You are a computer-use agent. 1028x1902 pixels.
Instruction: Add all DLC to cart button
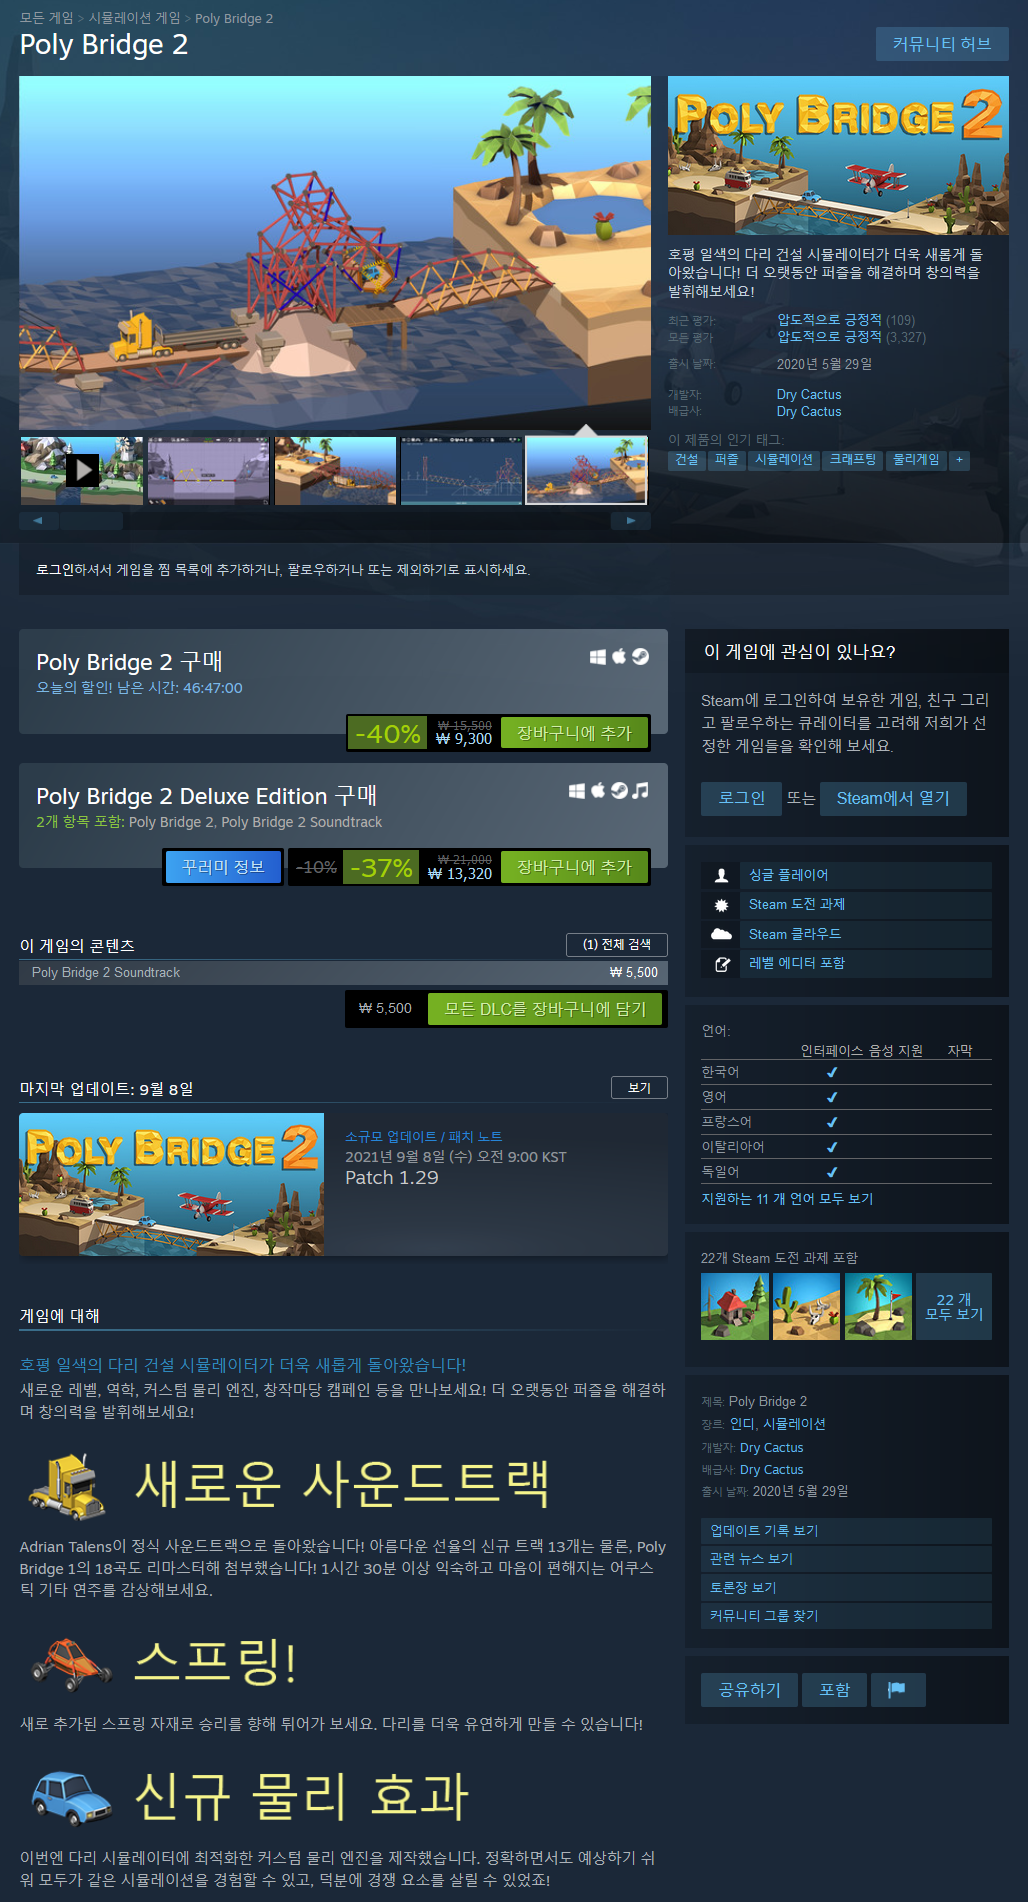point(545,1009)
